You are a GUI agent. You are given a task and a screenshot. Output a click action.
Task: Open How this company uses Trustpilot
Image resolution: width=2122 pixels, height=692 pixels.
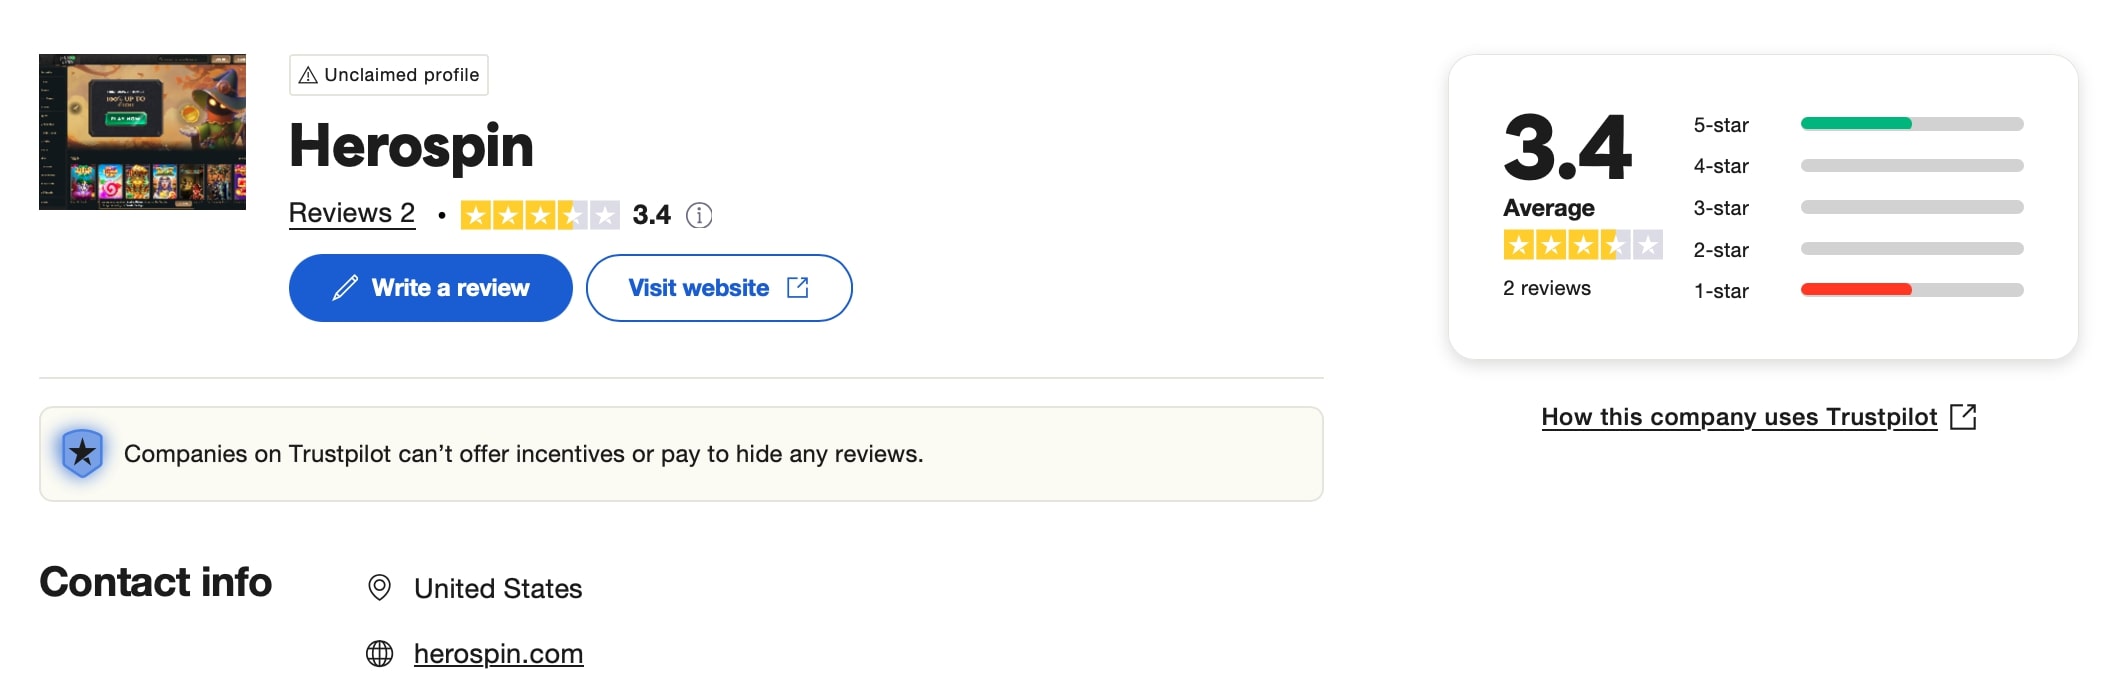(x=1739, y=417)
